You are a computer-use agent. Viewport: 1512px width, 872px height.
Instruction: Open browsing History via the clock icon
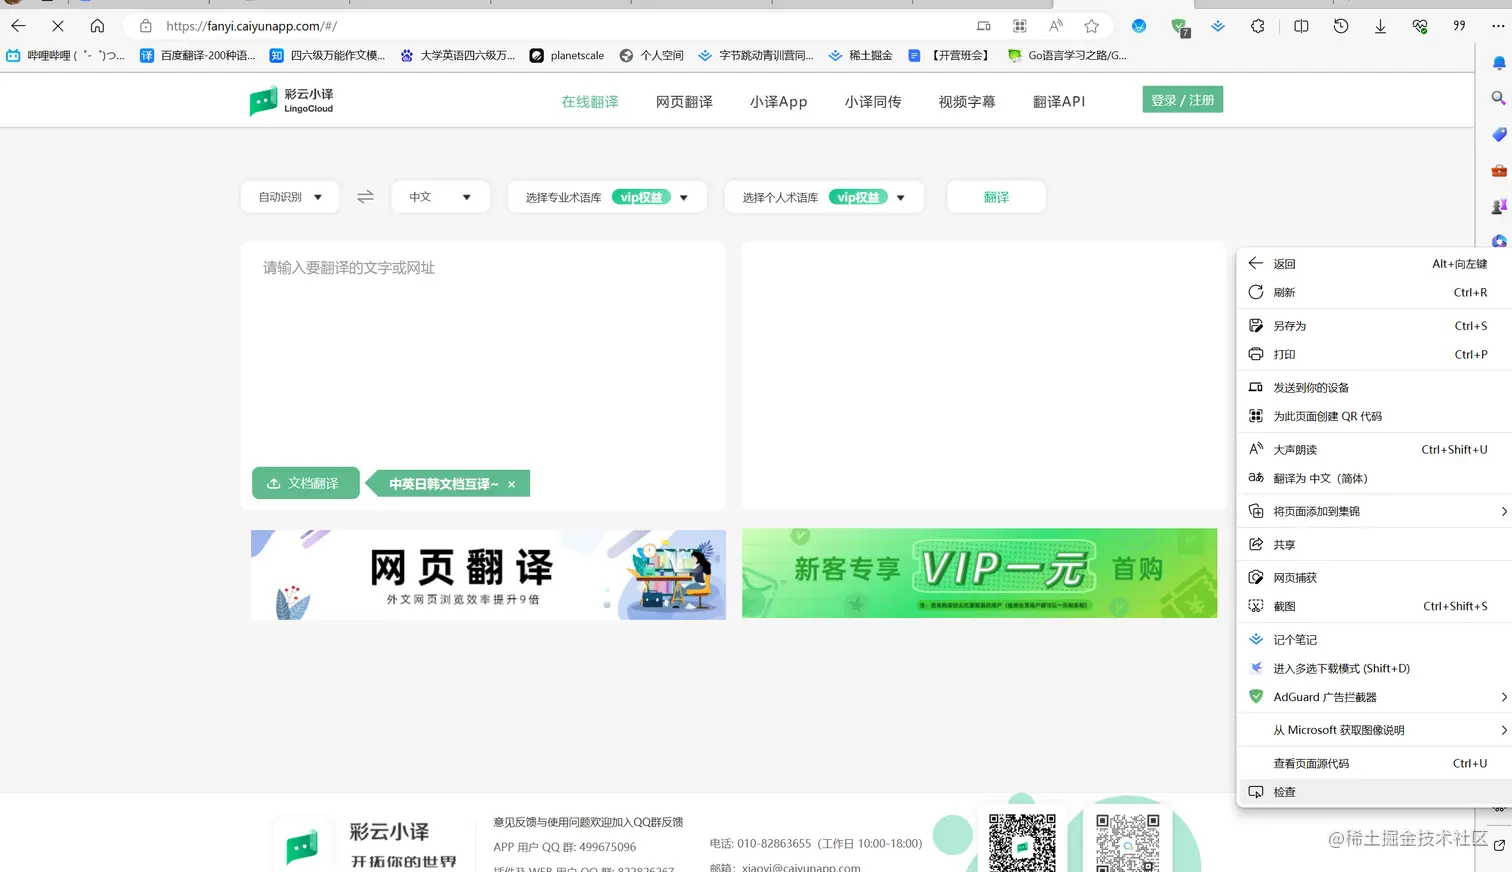[x=1340, y=26]
